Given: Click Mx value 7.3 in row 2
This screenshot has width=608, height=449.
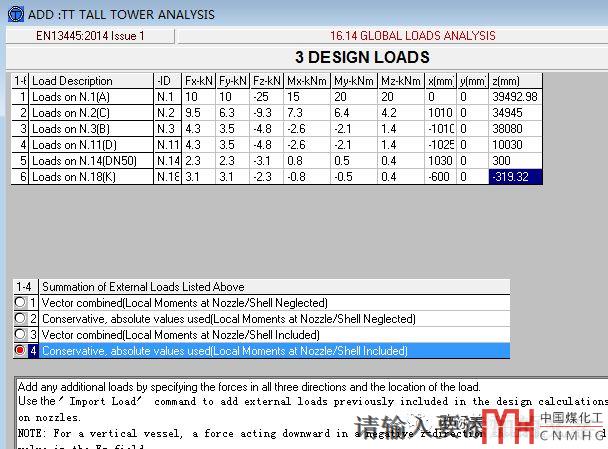Looking at the screenshot, I should [x=307, y=113].
